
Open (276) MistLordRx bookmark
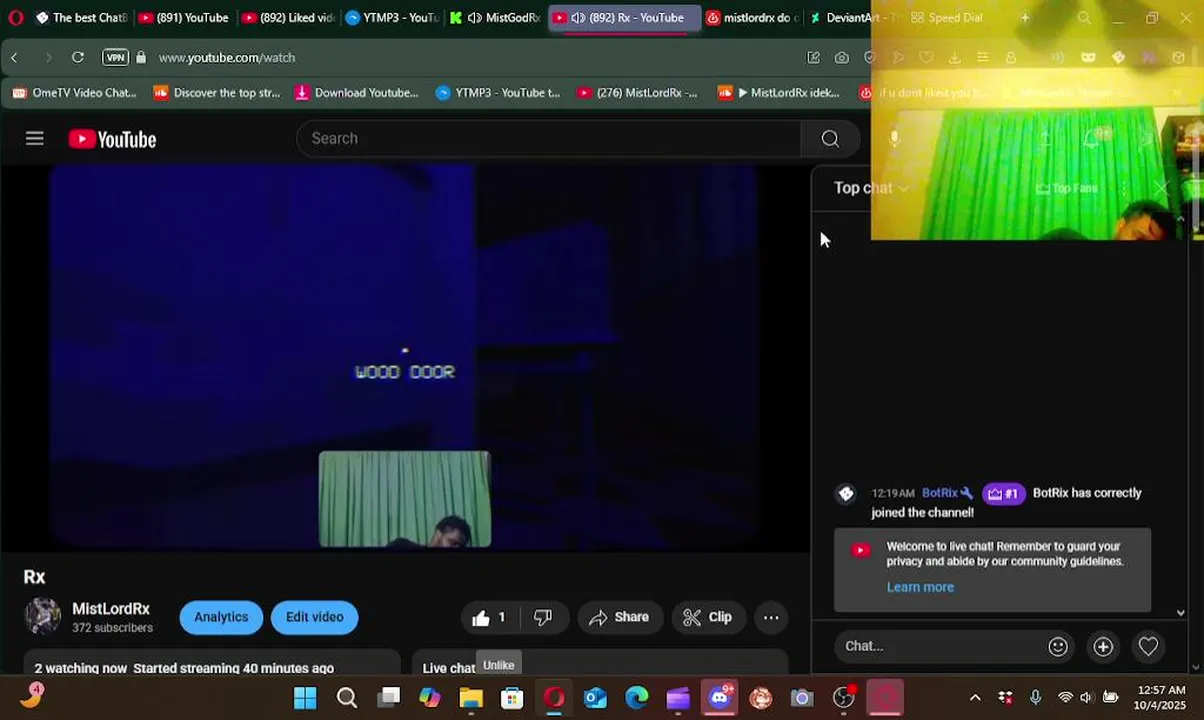pos(637,93)
